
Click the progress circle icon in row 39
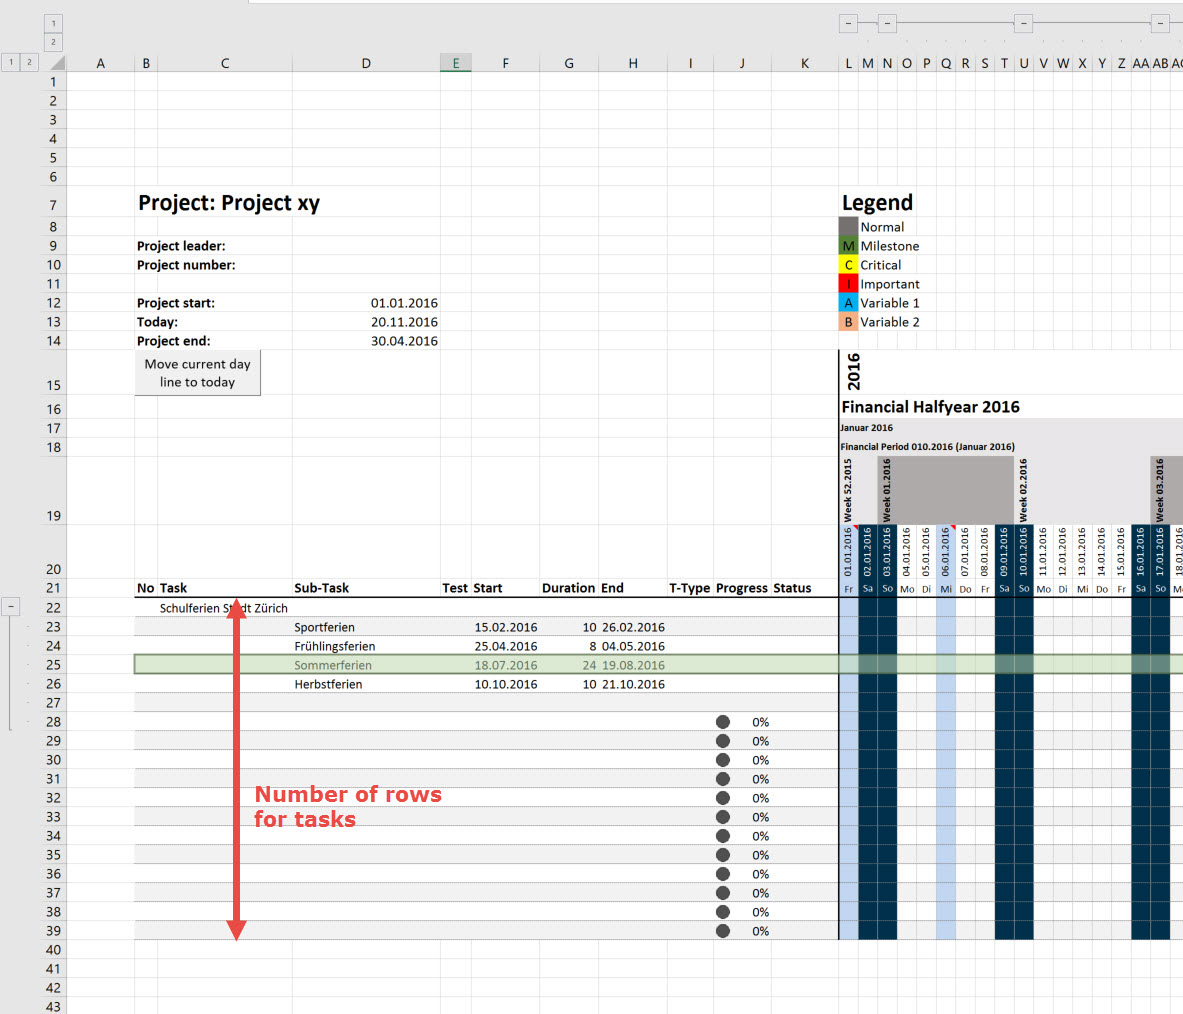coord(723,931)
